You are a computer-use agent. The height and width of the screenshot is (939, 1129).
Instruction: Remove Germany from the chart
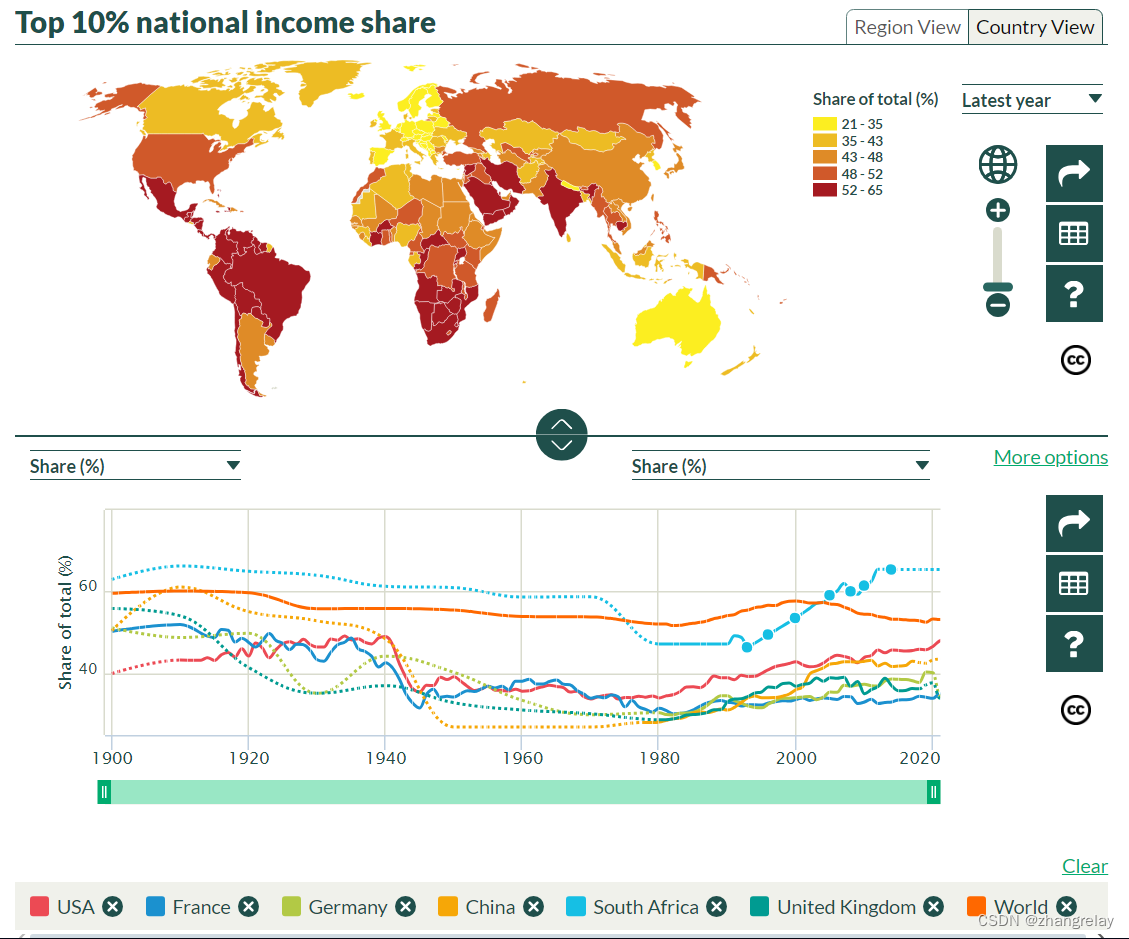(405, 907)
